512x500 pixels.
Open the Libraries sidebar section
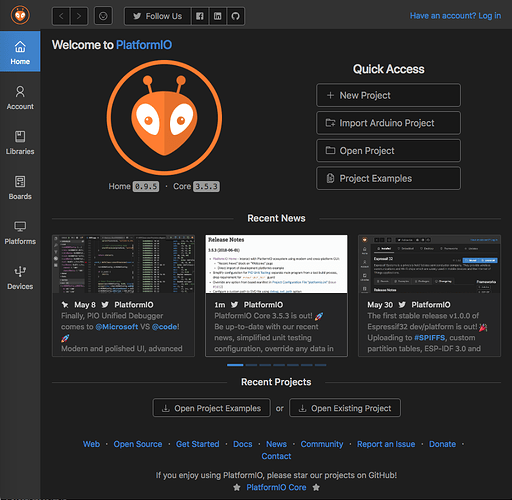click(x=20, y=143)
